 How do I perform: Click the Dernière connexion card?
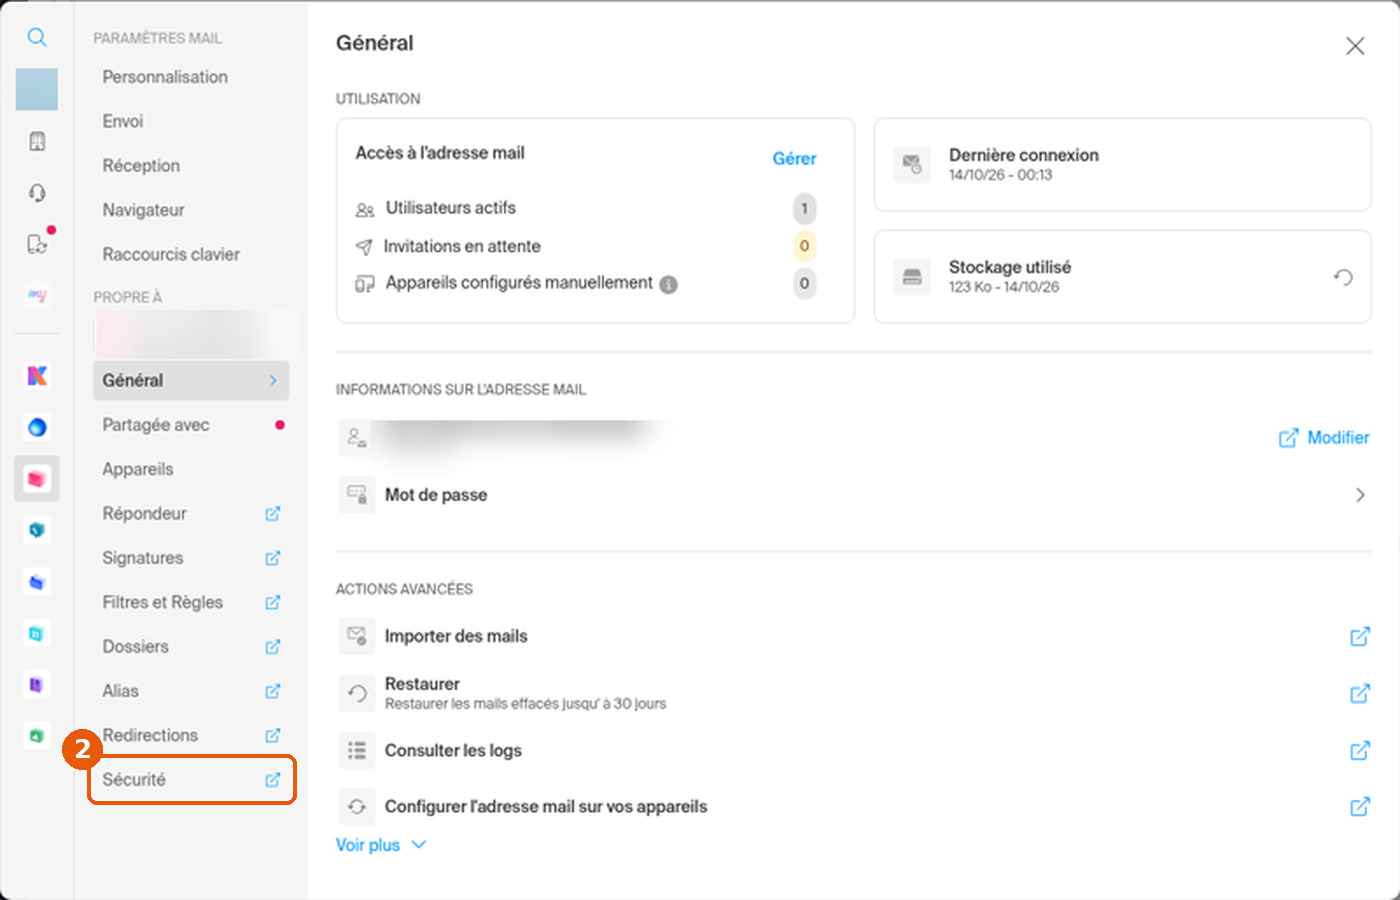click(x=1122, y=165)
